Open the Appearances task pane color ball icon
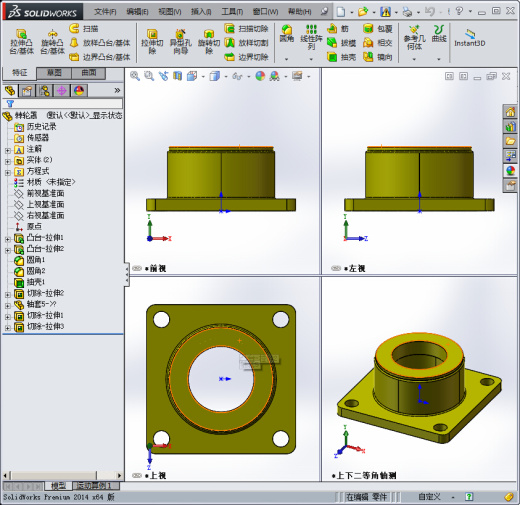This screenshot has height=505, width=520. pyautogui.click(x=510, y=171)
